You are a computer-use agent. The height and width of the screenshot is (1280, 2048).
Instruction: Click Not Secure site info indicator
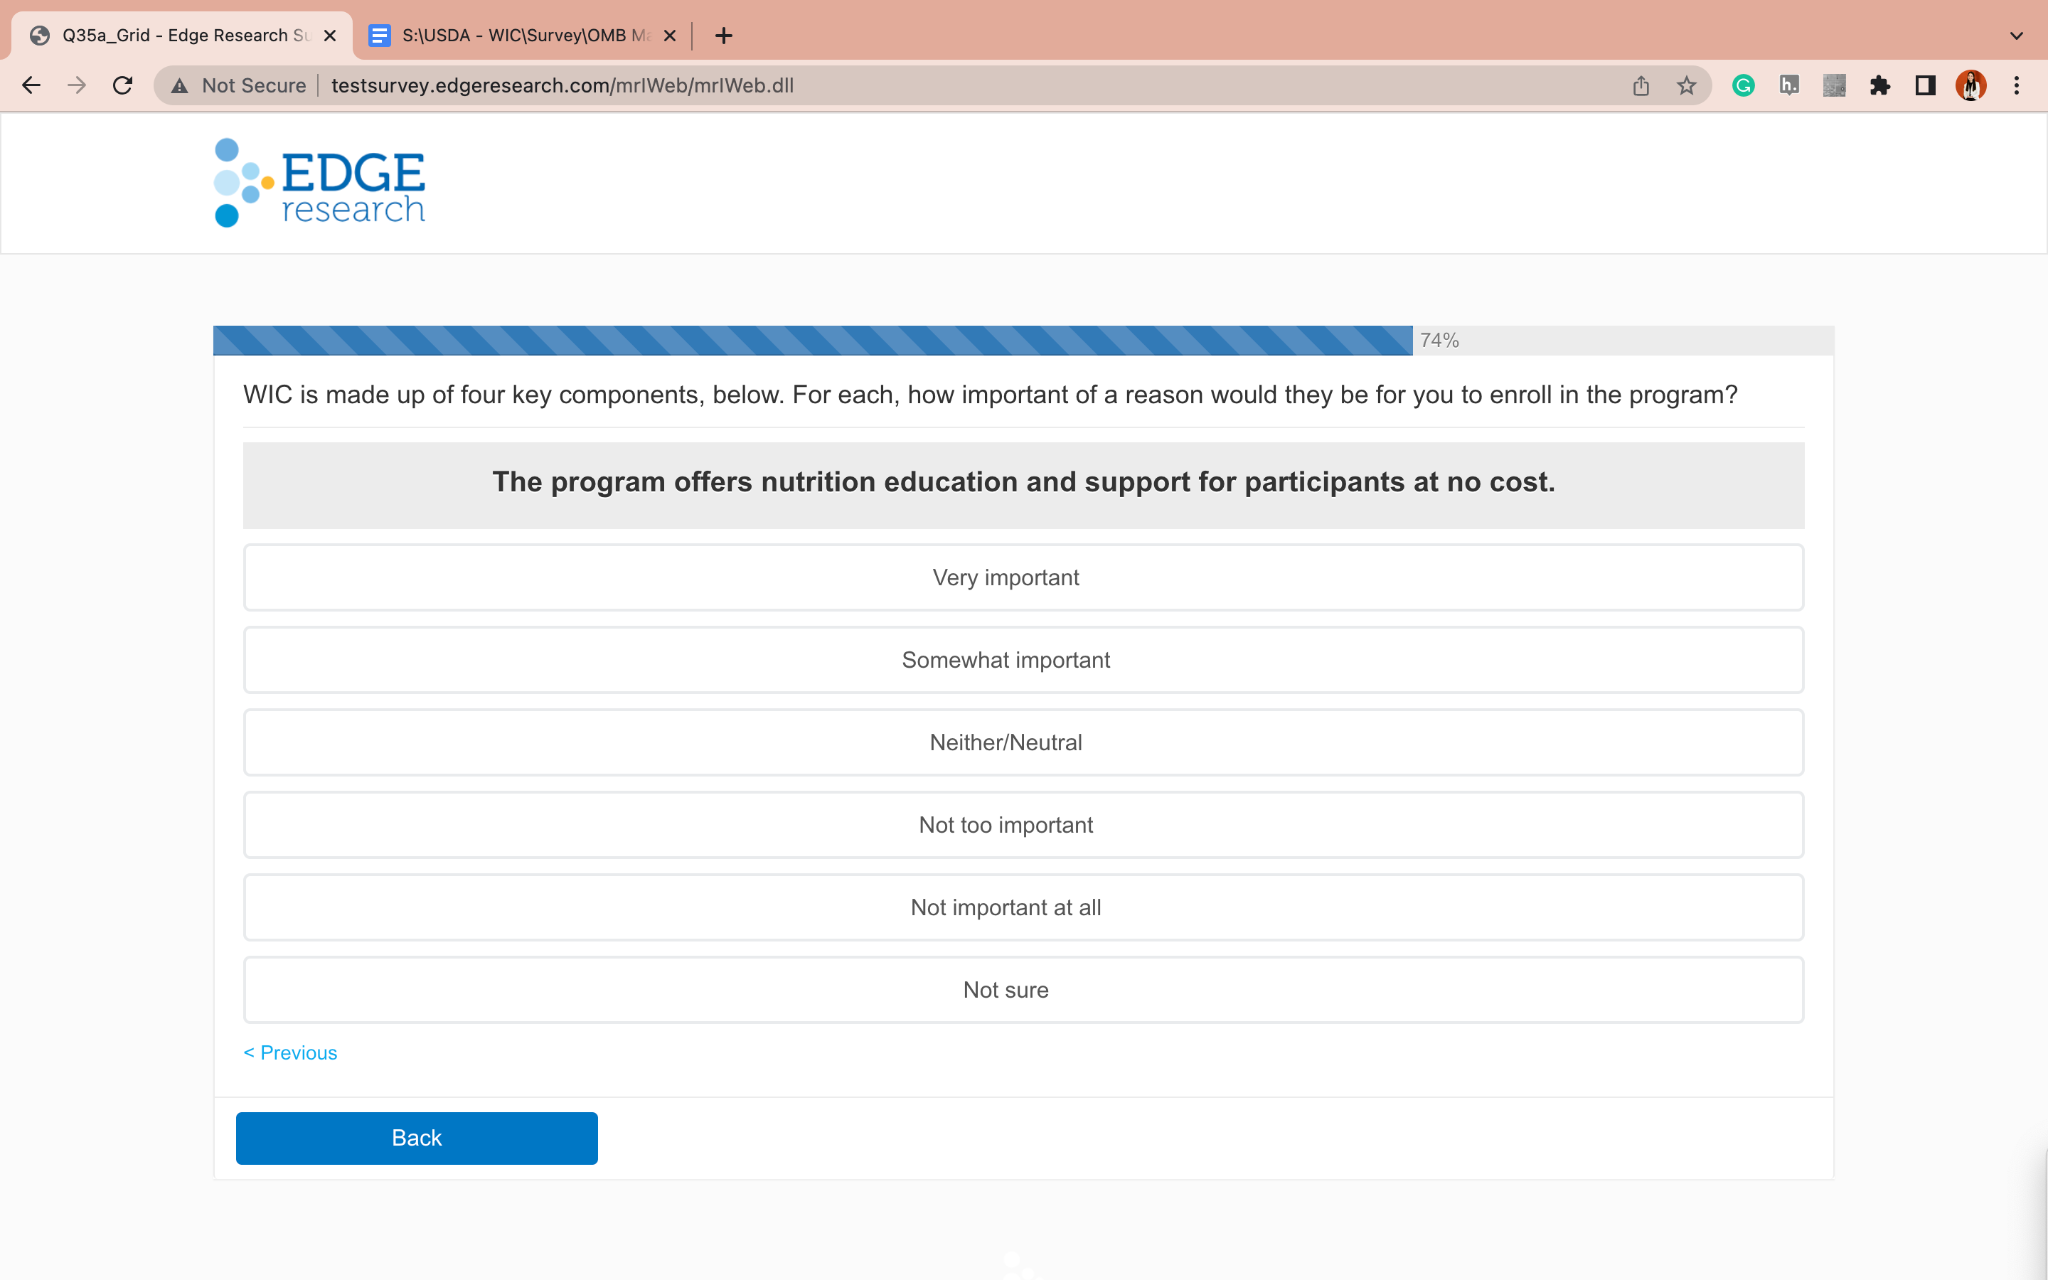coord(240,86)
